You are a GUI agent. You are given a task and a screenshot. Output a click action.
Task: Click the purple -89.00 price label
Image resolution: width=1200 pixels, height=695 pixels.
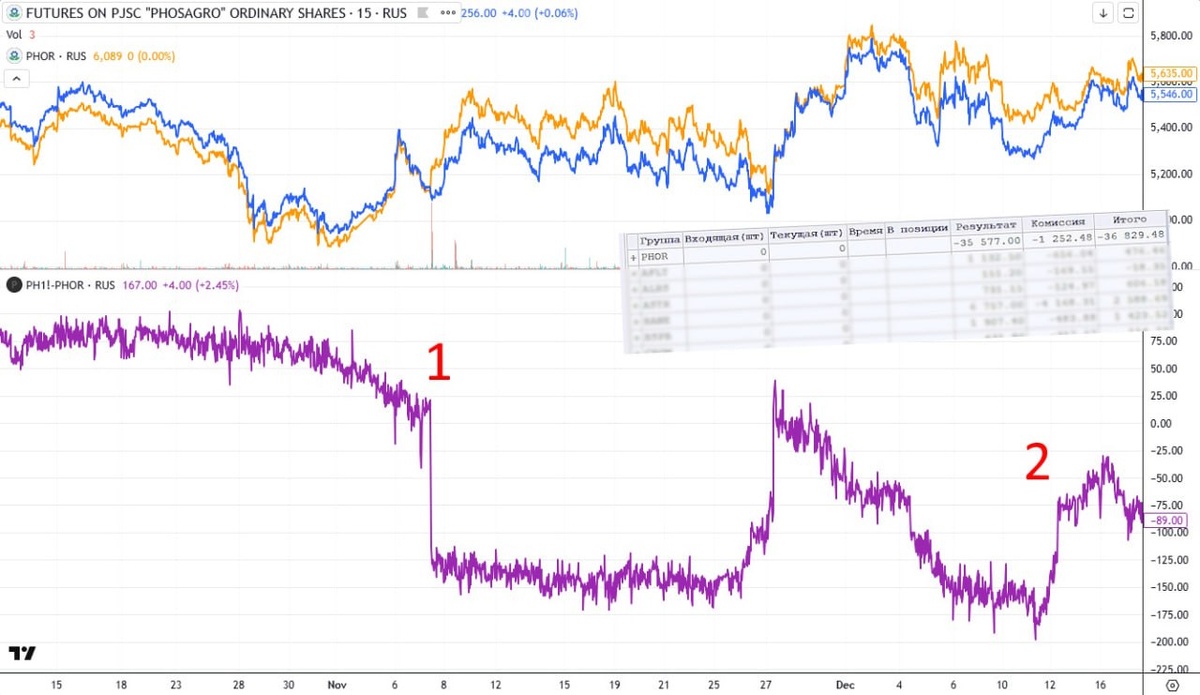[x=1167, y=520]
